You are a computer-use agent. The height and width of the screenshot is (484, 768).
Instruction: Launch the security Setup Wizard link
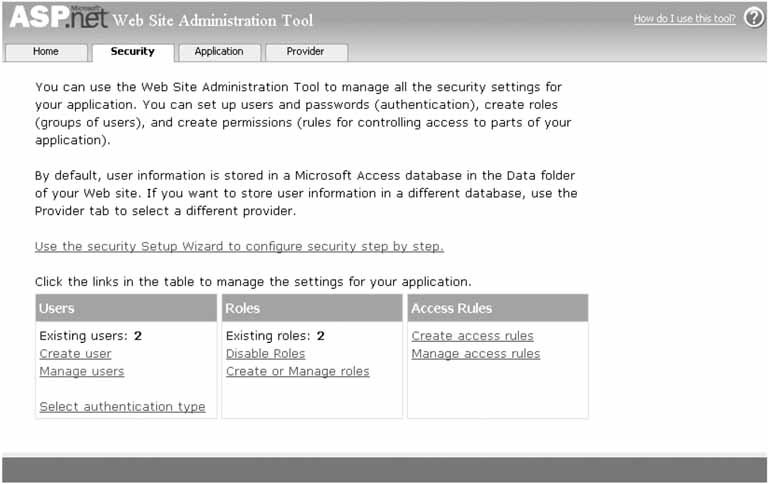239,246
